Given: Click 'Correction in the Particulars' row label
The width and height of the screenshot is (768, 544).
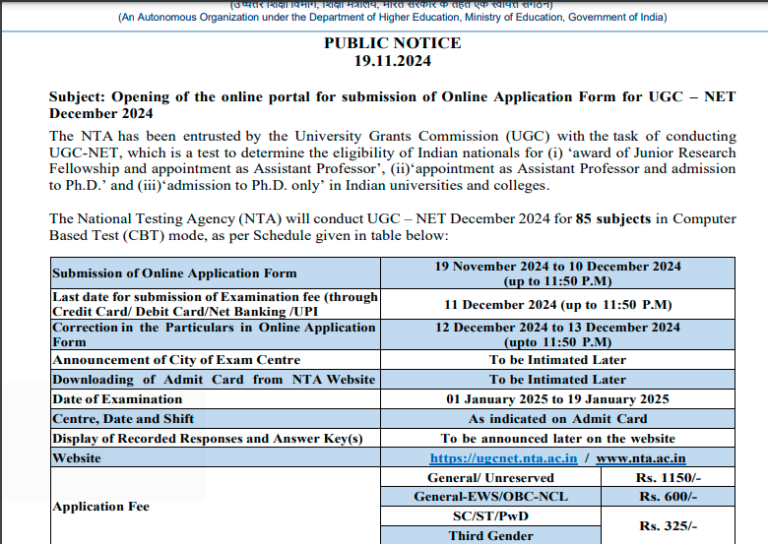Looking at the screenshot, I should pos(216,334).
